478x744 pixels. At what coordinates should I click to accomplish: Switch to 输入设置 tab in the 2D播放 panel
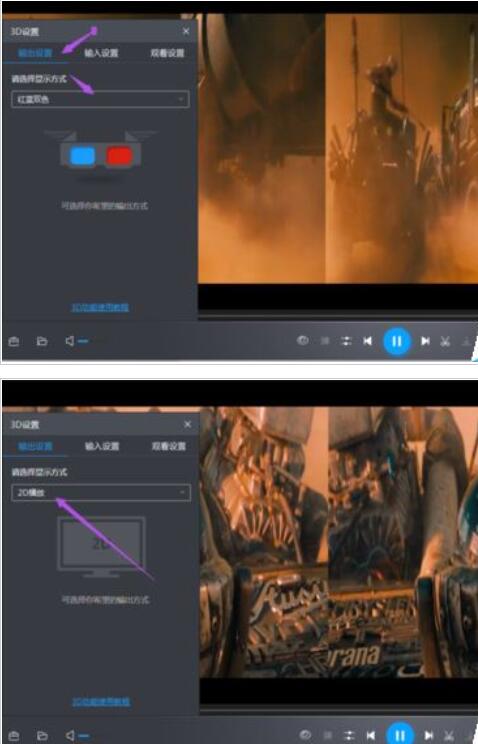coord(102,446)
